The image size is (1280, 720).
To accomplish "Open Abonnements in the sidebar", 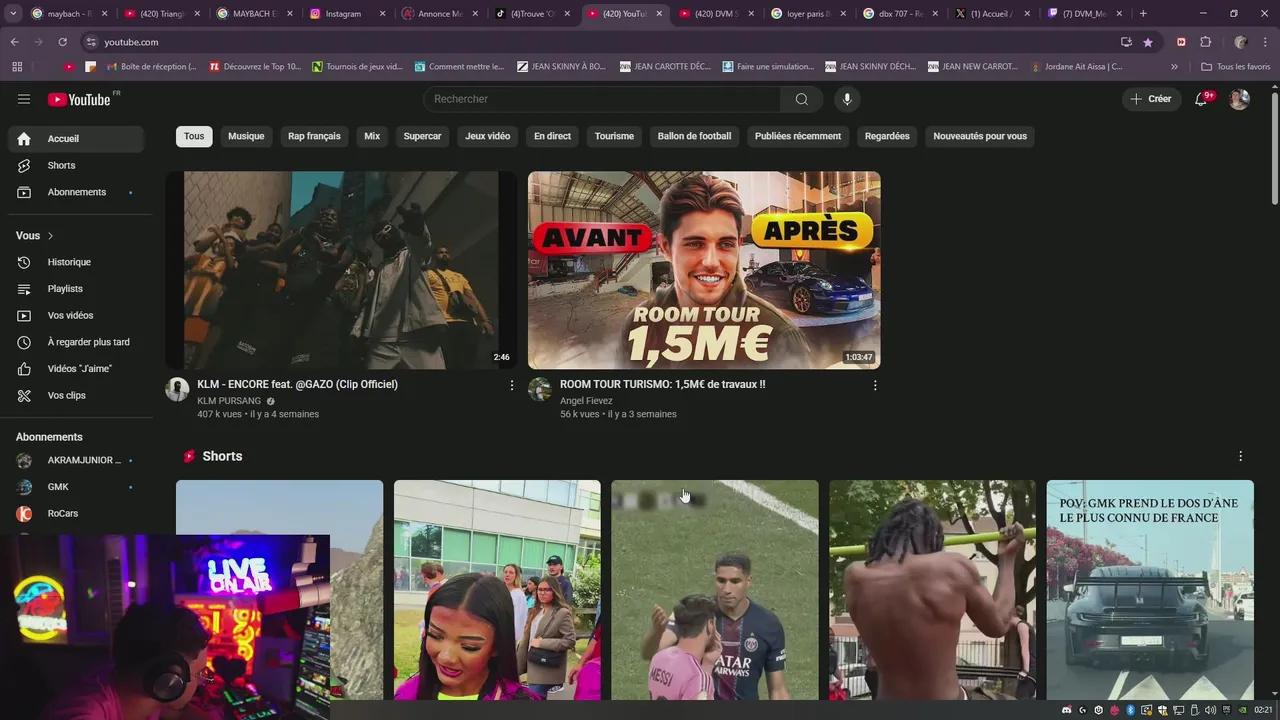I will pos(76,192).
